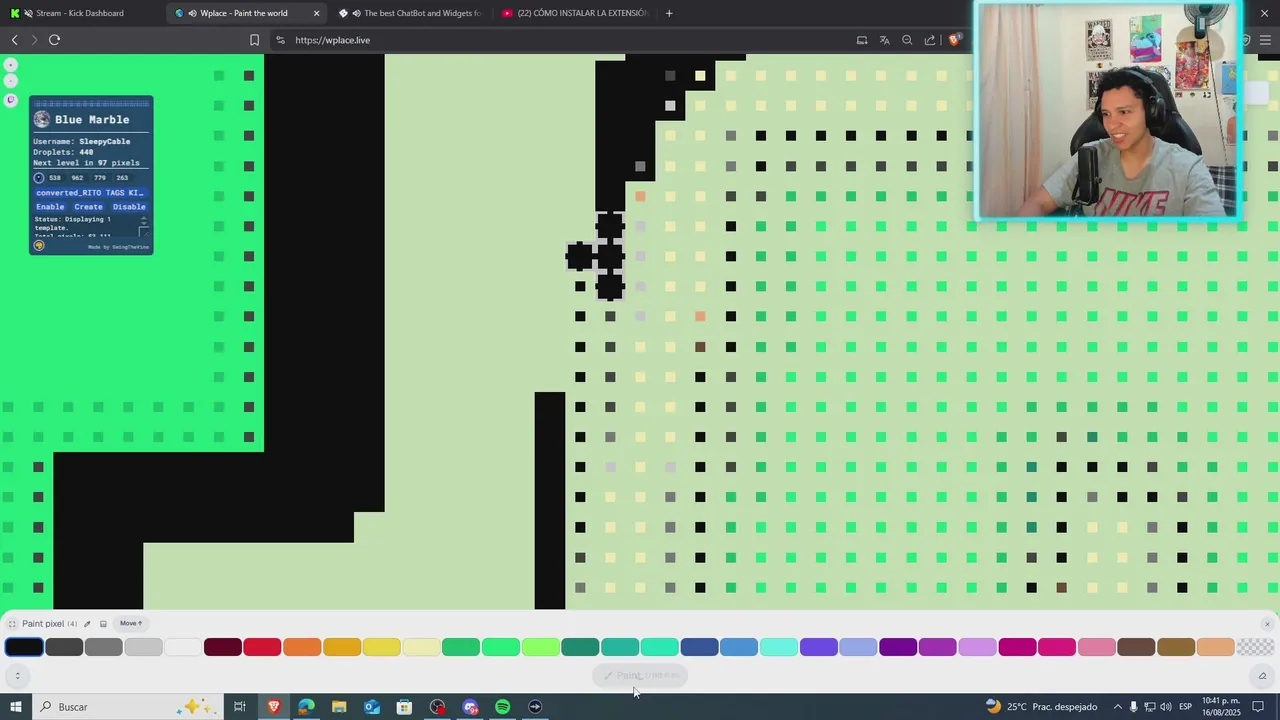Open the notification center icon

1258,707
